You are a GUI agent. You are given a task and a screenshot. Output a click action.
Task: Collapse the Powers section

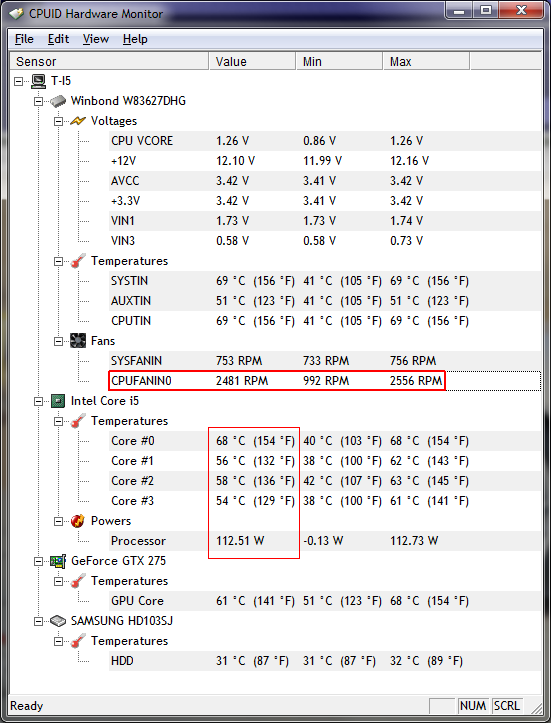(58, 522)
